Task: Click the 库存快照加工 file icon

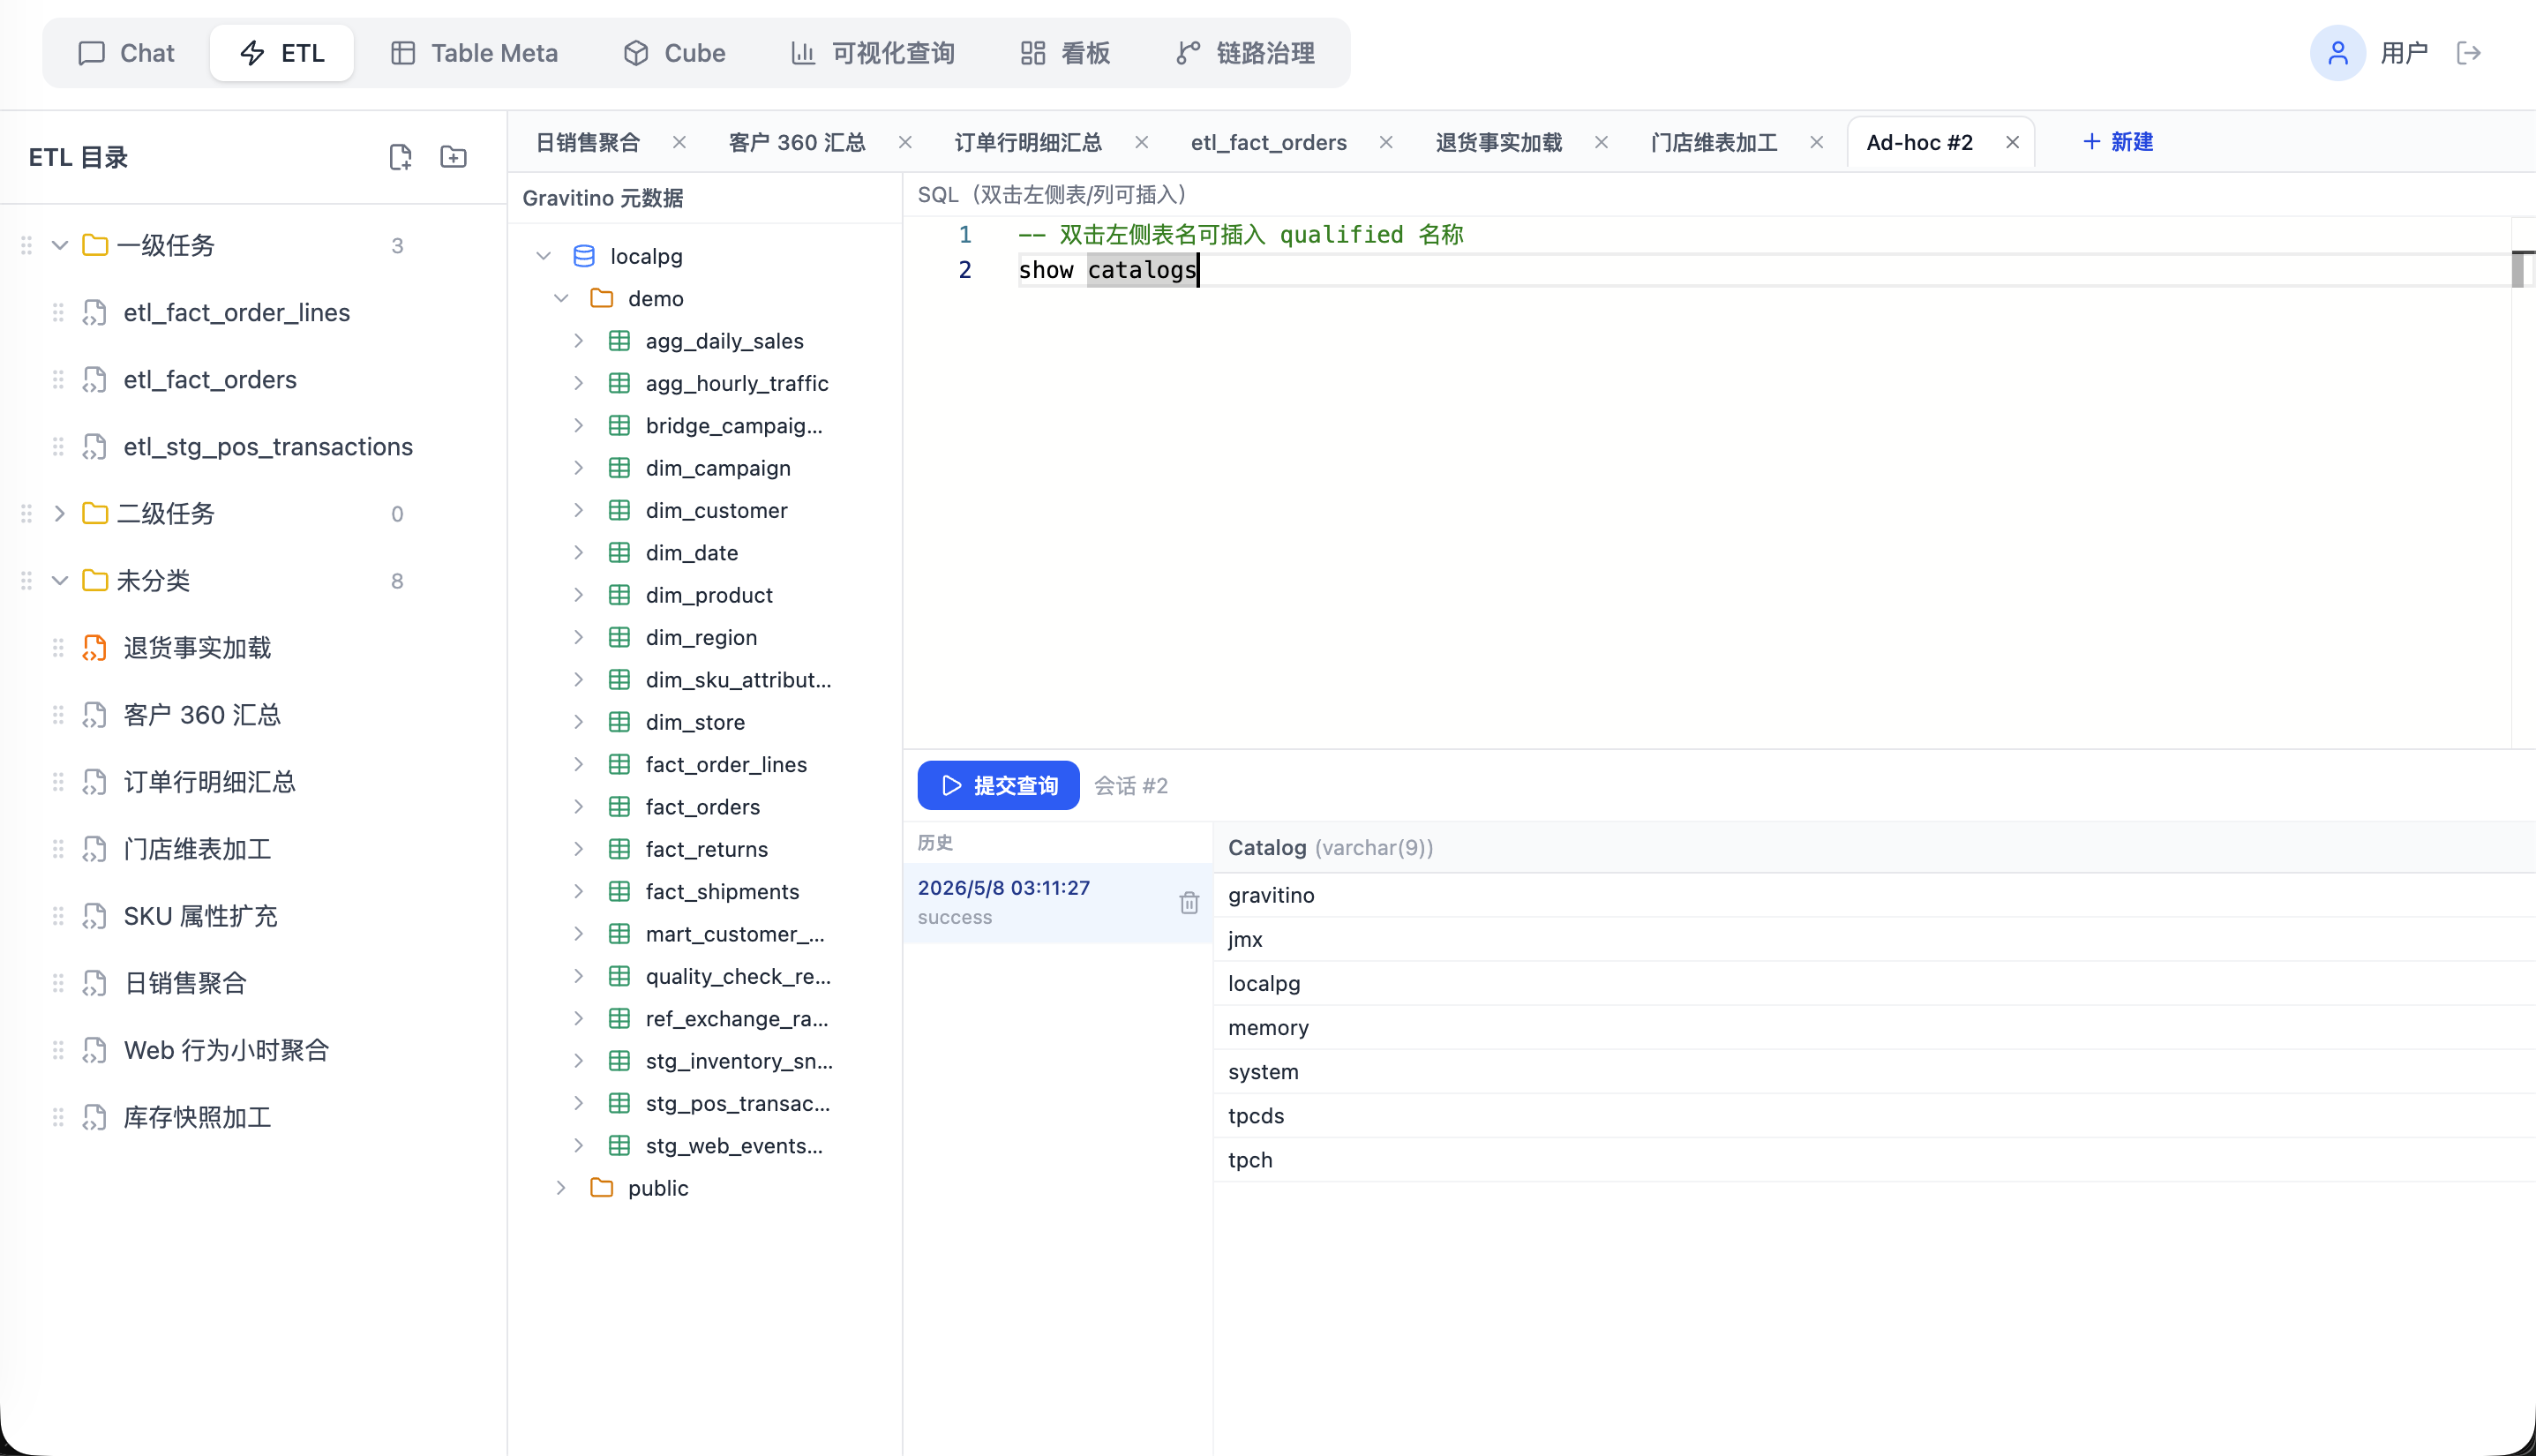Action: [94, 1117]
